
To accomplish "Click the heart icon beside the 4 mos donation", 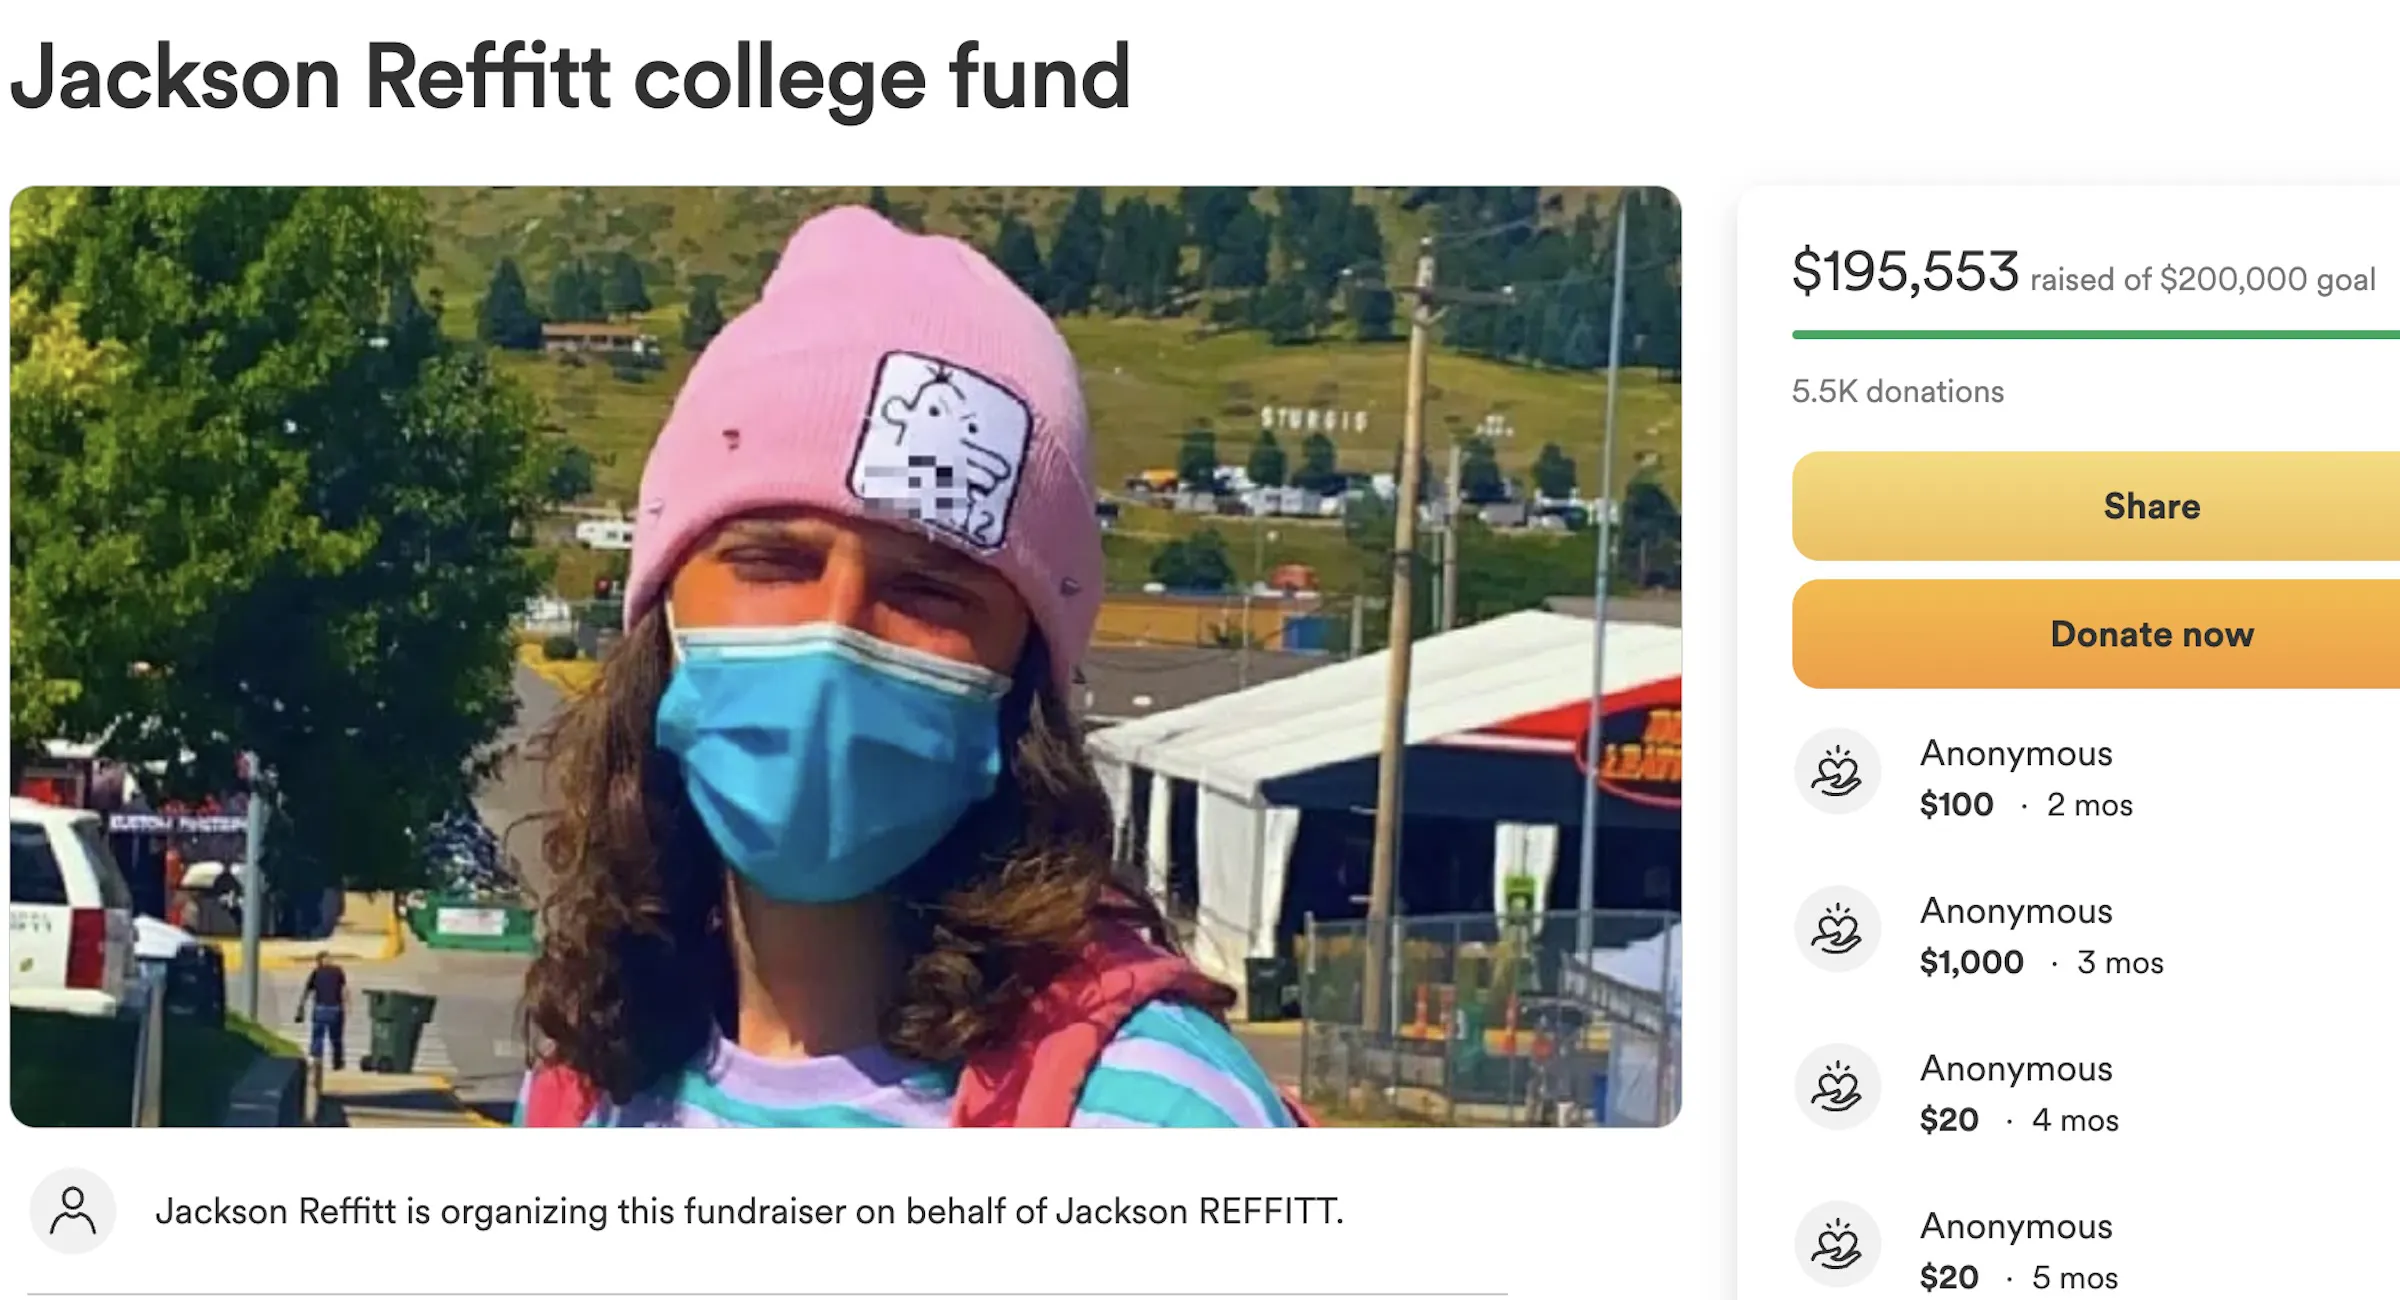I will (1837, 1087).
